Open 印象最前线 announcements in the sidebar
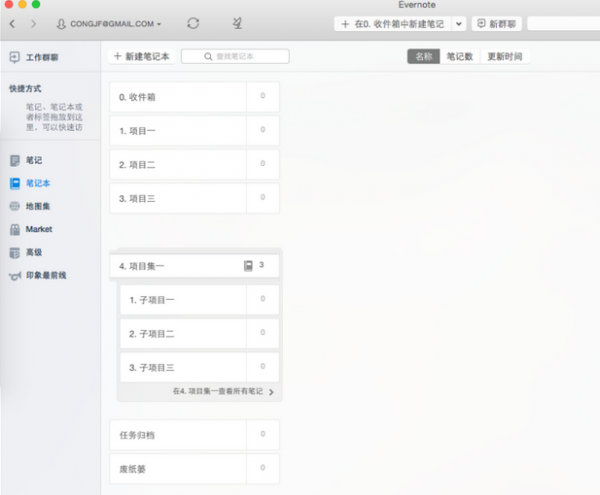Image resolution: width=600 pixels, height=495 pixels. [x=44, y=275]
